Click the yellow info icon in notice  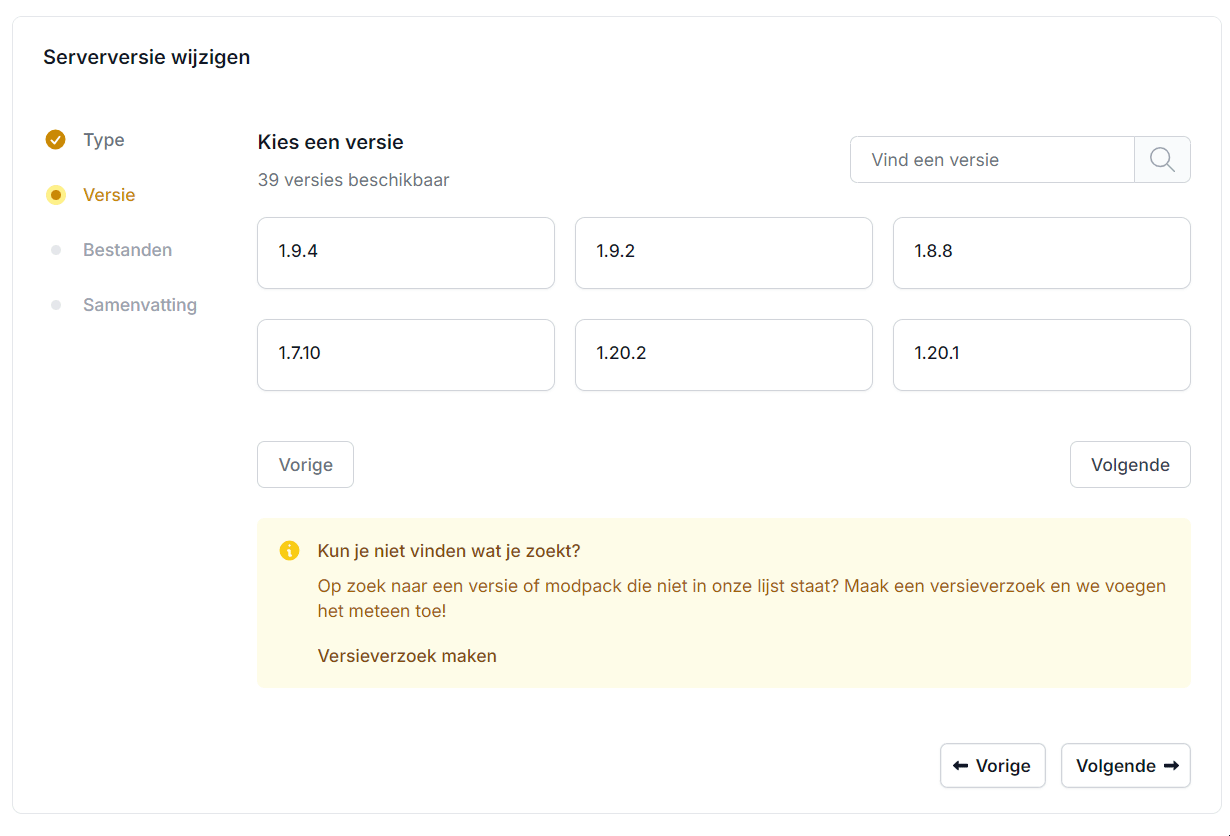point(289,551)
